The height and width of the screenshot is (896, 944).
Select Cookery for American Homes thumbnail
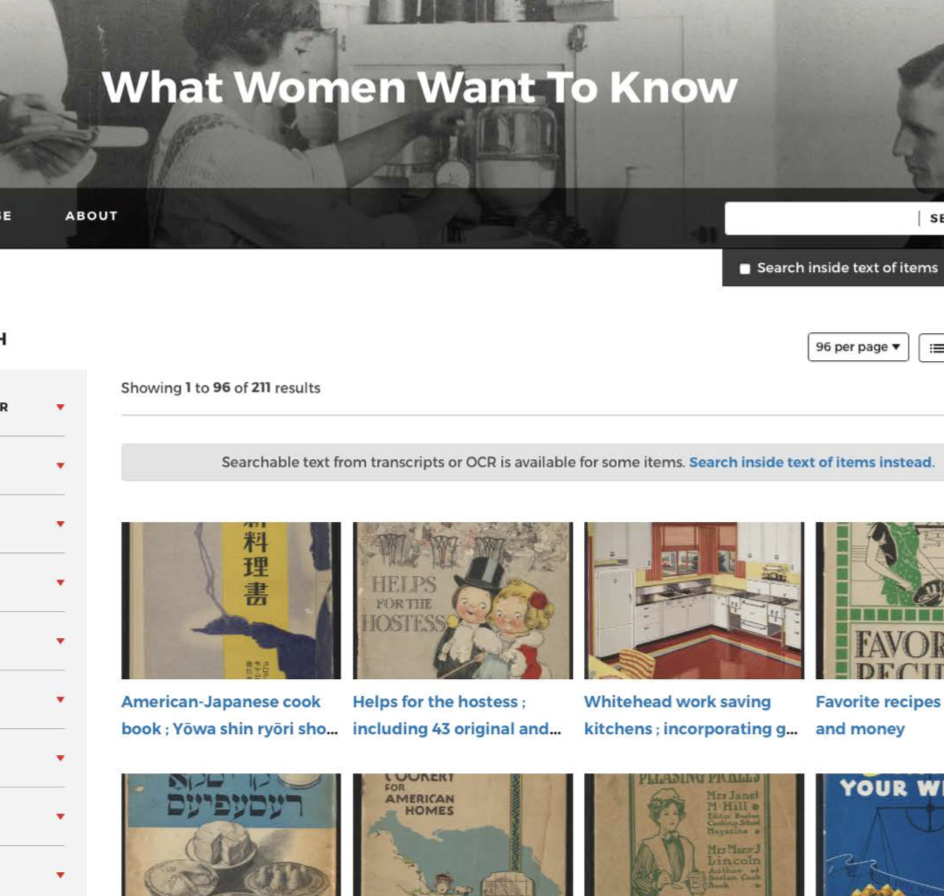click(463, 835)
